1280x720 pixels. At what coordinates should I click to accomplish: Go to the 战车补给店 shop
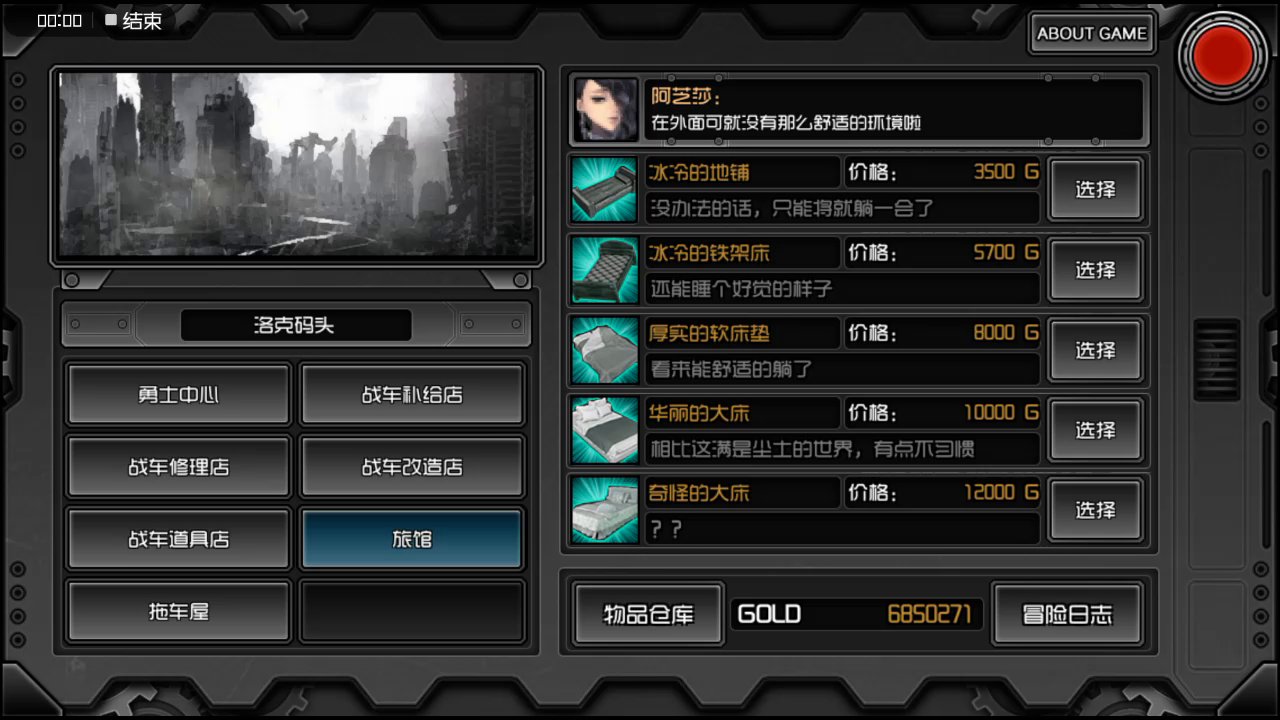pyautogui.click(x=412, y=395)
